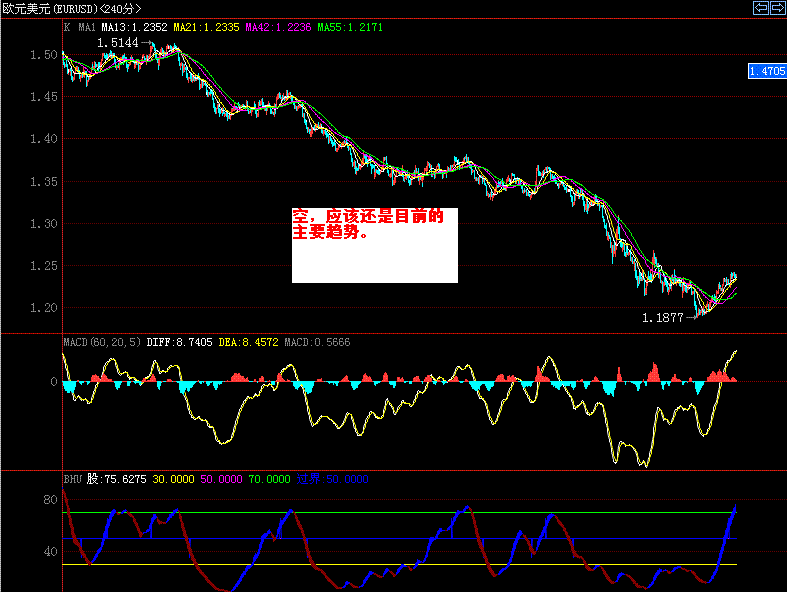Image resolution: width=789 pixels, height=598 pixels.
Task: Click the green 70.0000 level label
Action: (x=269, y=479)
